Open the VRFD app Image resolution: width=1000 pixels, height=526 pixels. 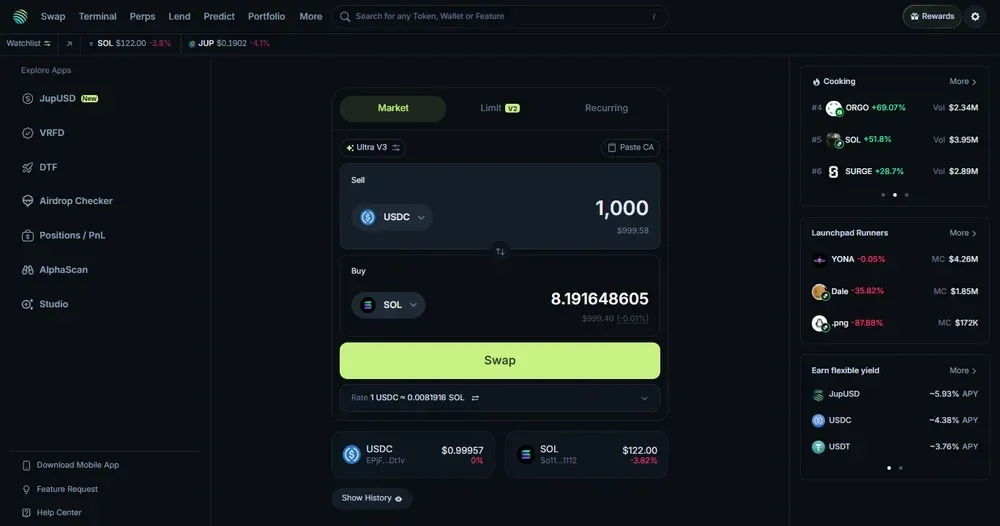pyautogui.click(x=43, y=133)
